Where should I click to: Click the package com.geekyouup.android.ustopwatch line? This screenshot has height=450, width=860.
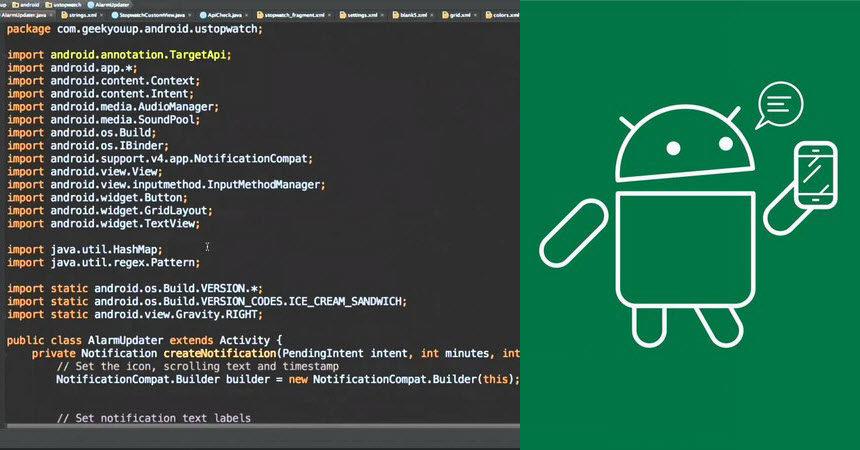tap(135, 29)
